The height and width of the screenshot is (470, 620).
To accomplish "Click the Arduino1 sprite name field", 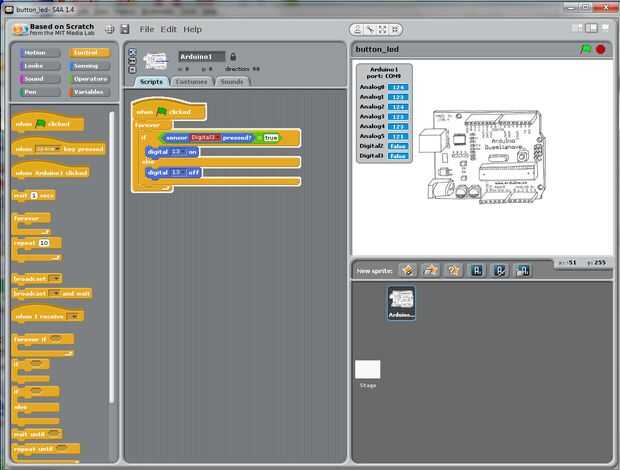I will [x=202, y=57].
